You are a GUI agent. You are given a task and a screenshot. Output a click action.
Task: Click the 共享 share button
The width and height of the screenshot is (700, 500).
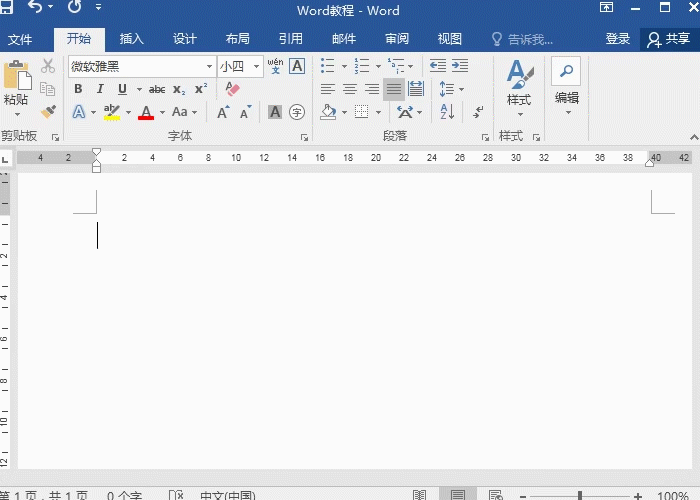669,39
